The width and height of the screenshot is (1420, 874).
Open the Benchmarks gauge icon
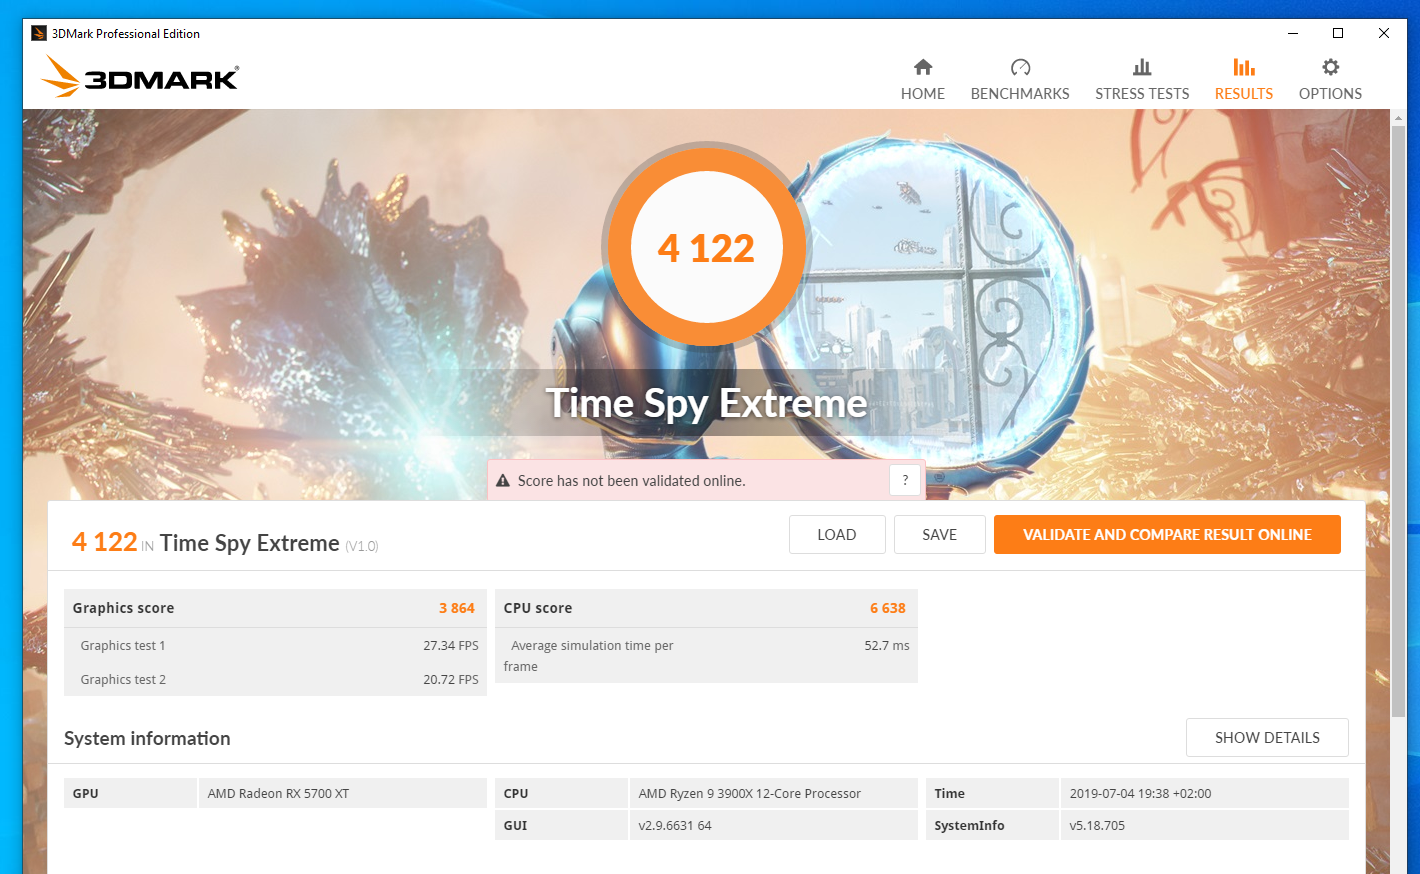click(1020, 67)
